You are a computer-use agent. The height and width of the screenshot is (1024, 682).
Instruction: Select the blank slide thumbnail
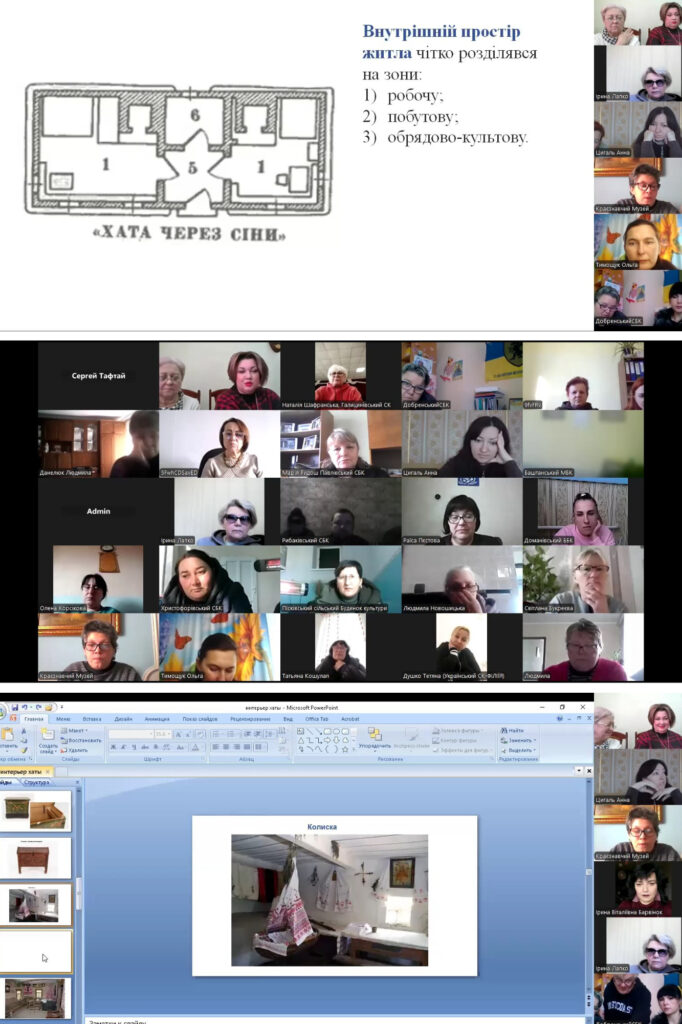point(36,951)
